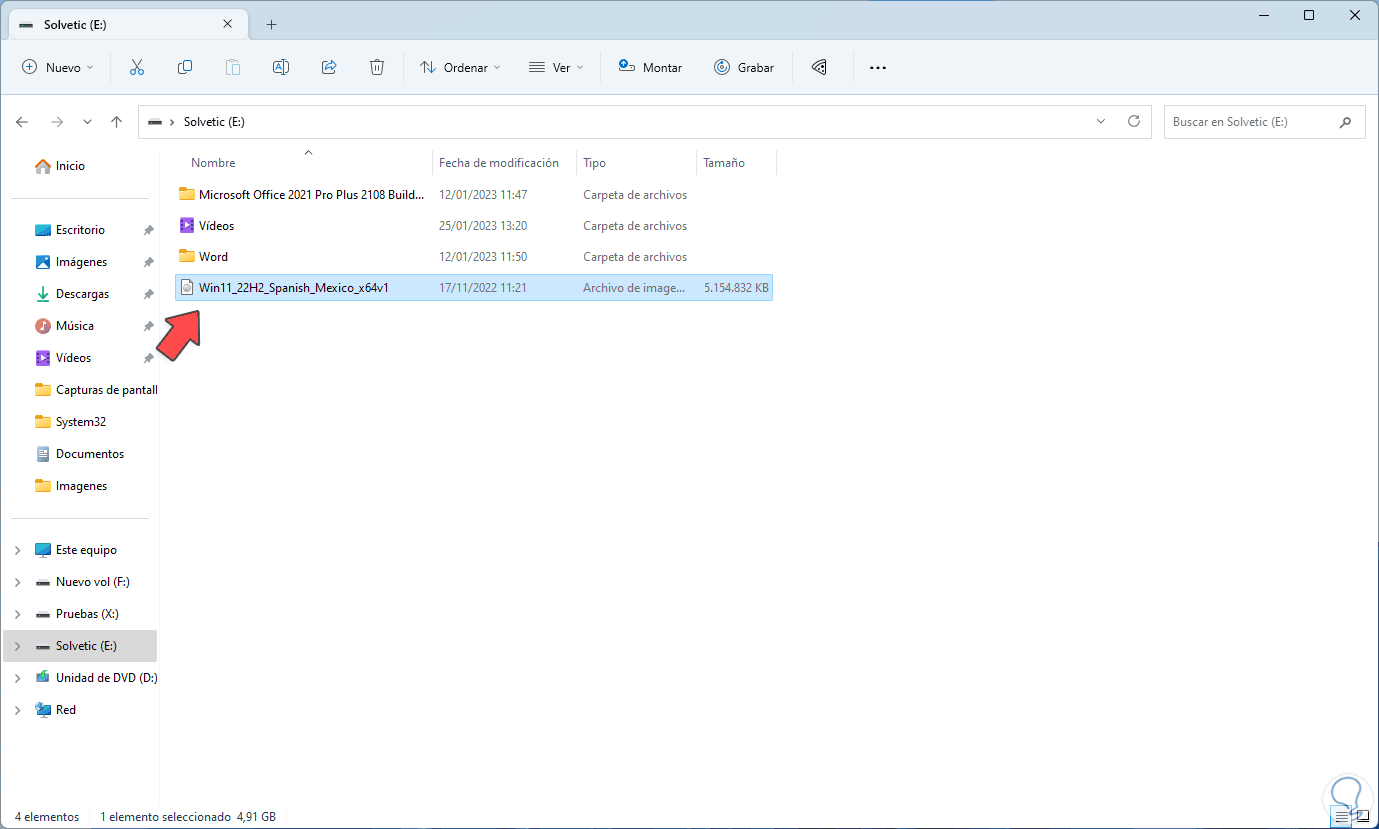The width and height of the screenshot is (1379, 829).
Task: Unpin Escritorio using its pin icon
Action: 148,230
